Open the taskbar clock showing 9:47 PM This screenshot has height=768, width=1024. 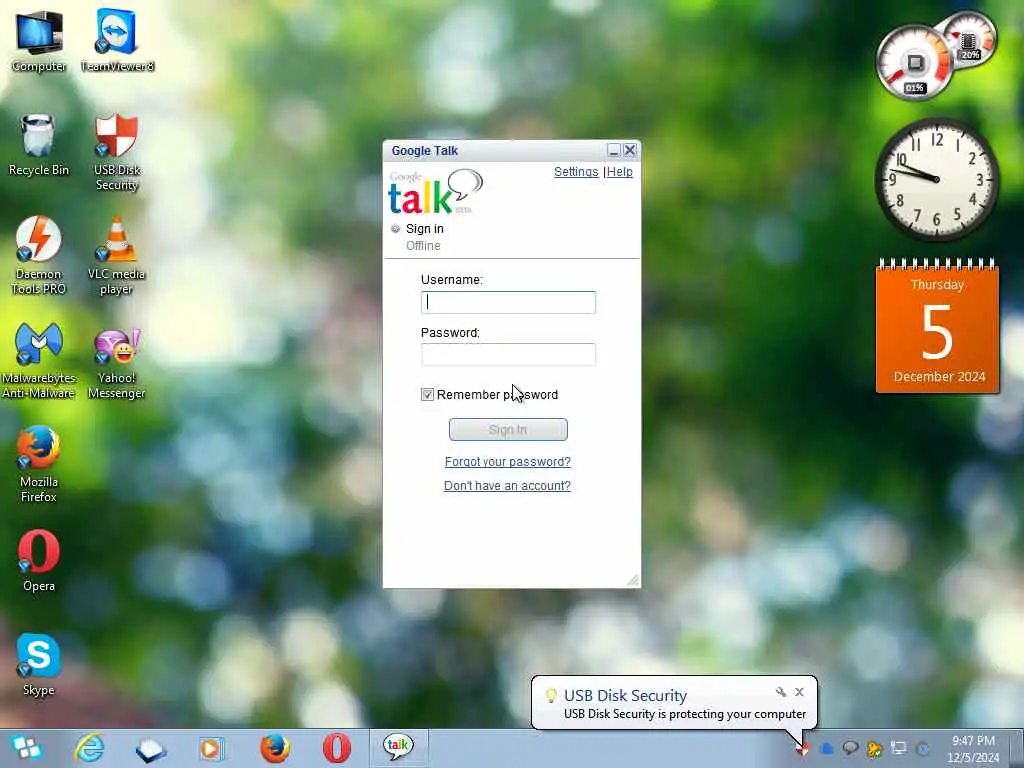click(x=973, y=749)
